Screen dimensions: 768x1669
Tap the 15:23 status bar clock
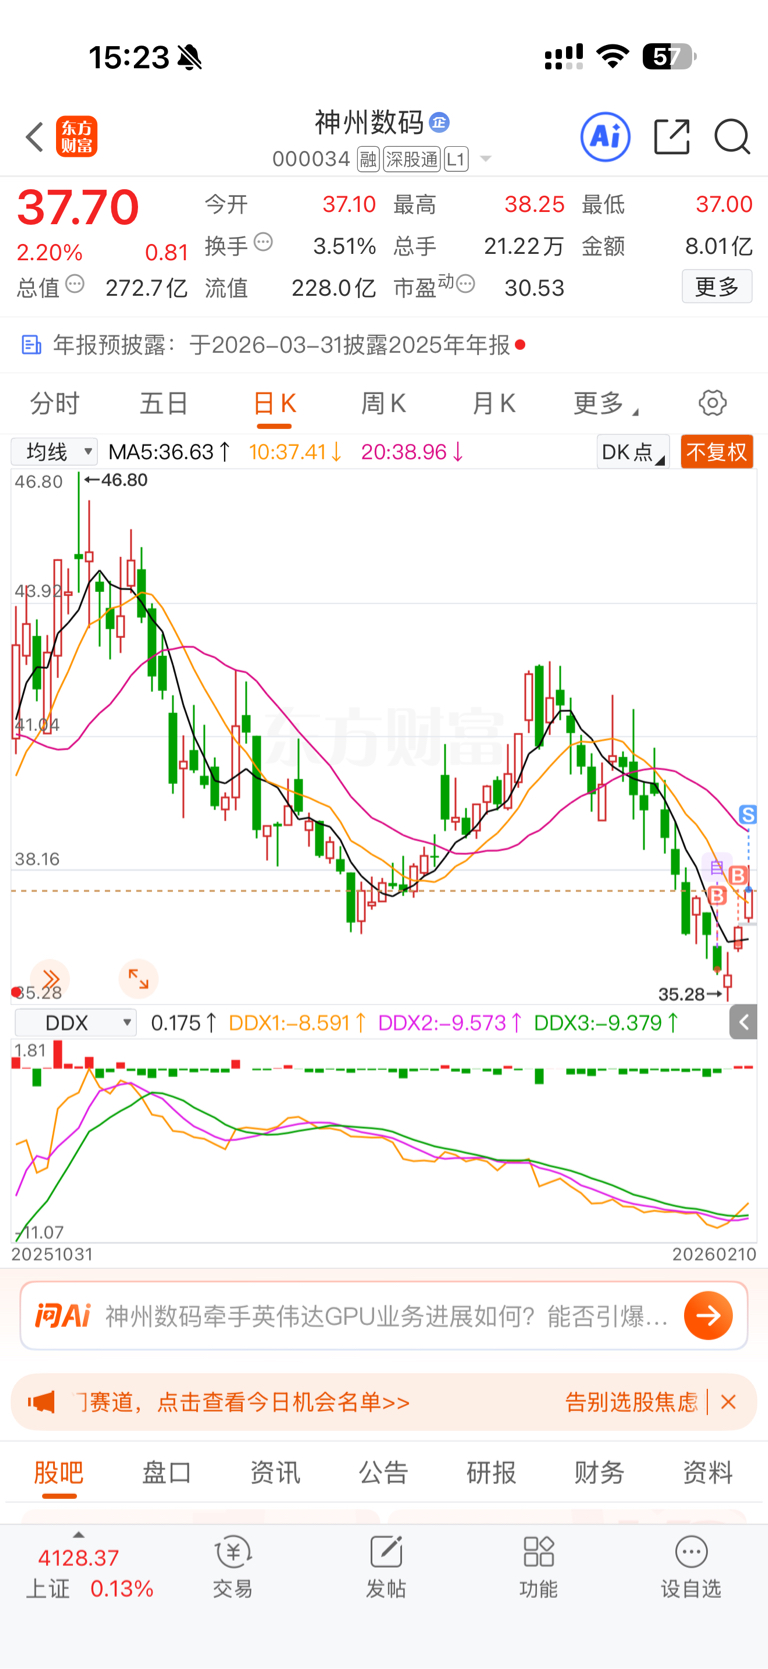point(129,57)
